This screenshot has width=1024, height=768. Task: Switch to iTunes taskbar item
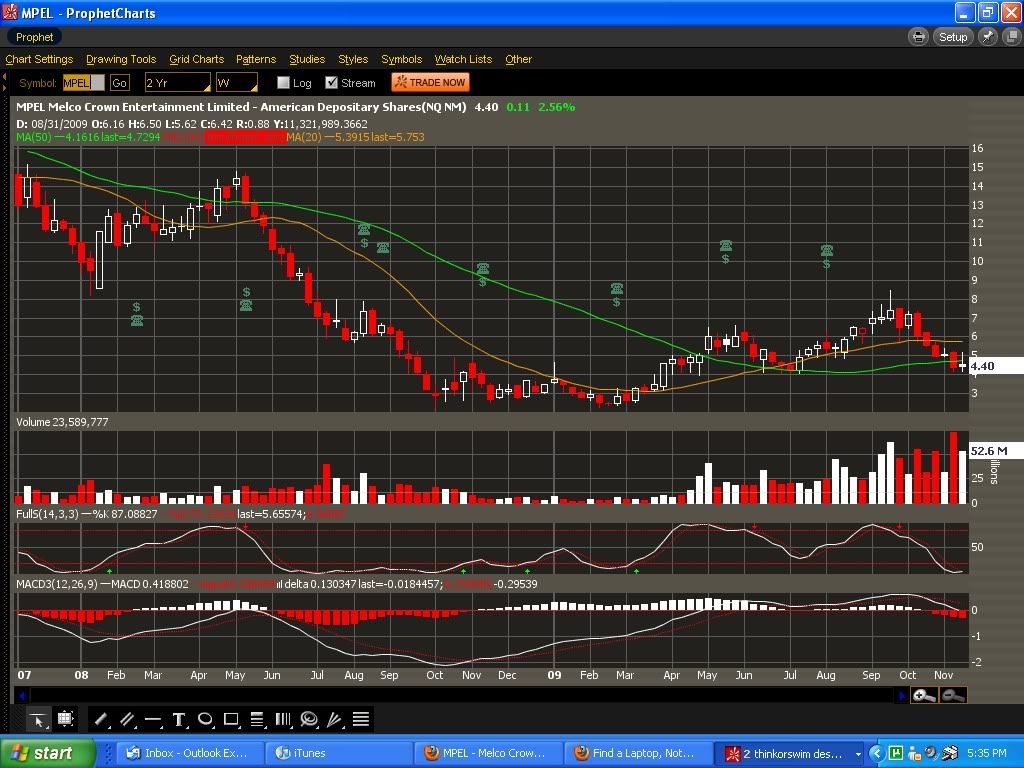click(x=338, y=754)
